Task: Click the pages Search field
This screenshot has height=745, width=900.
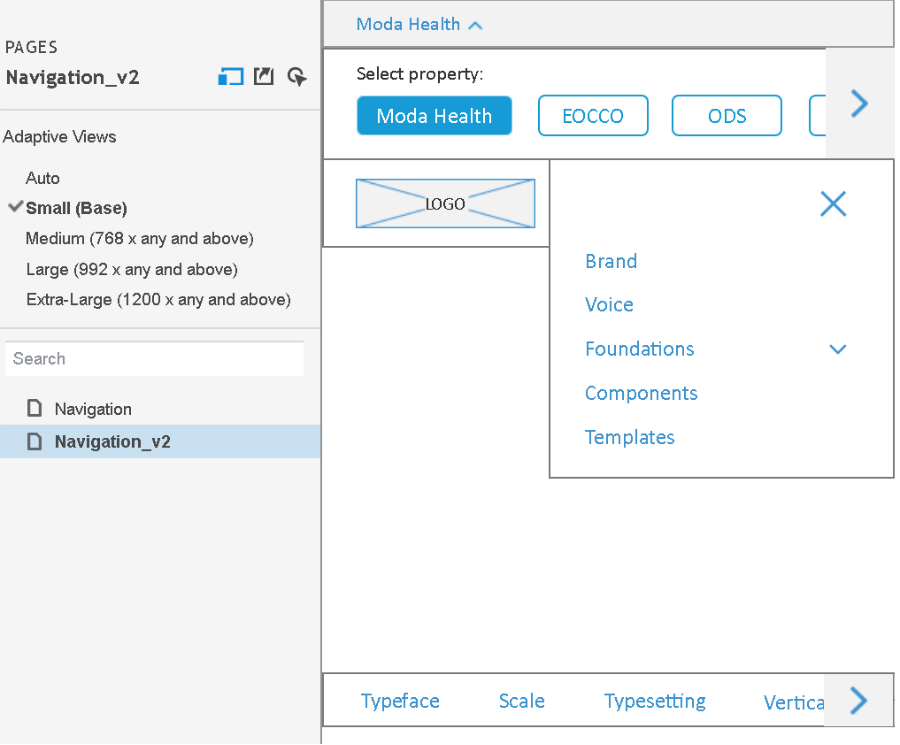Action: (x=154, y=359)
